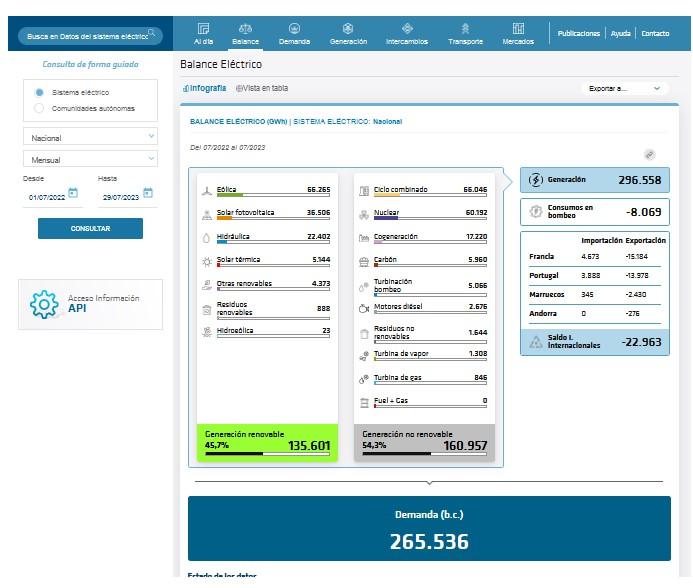Select the Sistema eléctrico radio button

(x=39, y=92)
